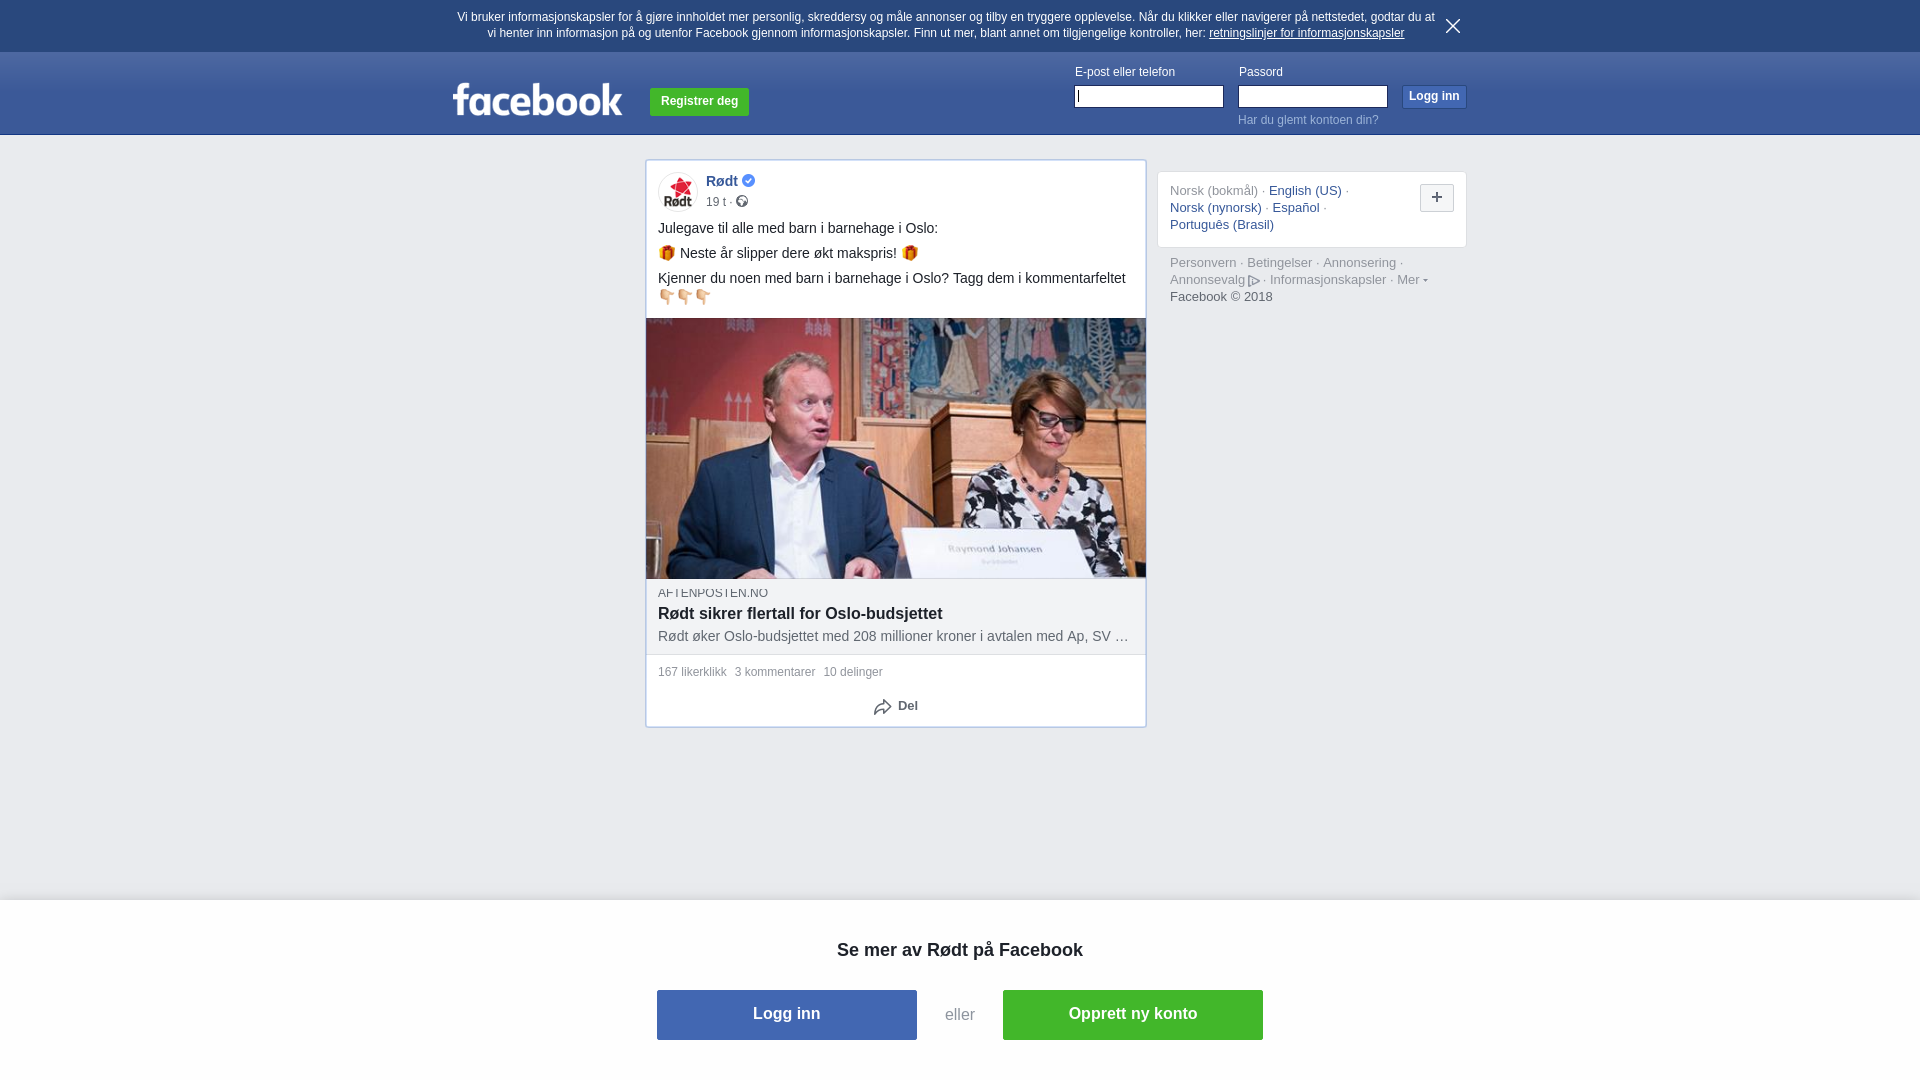This screenshot has width=1920, height=1080.
Task: Open the plus button for more languages
Action: tap(1437, 198)
